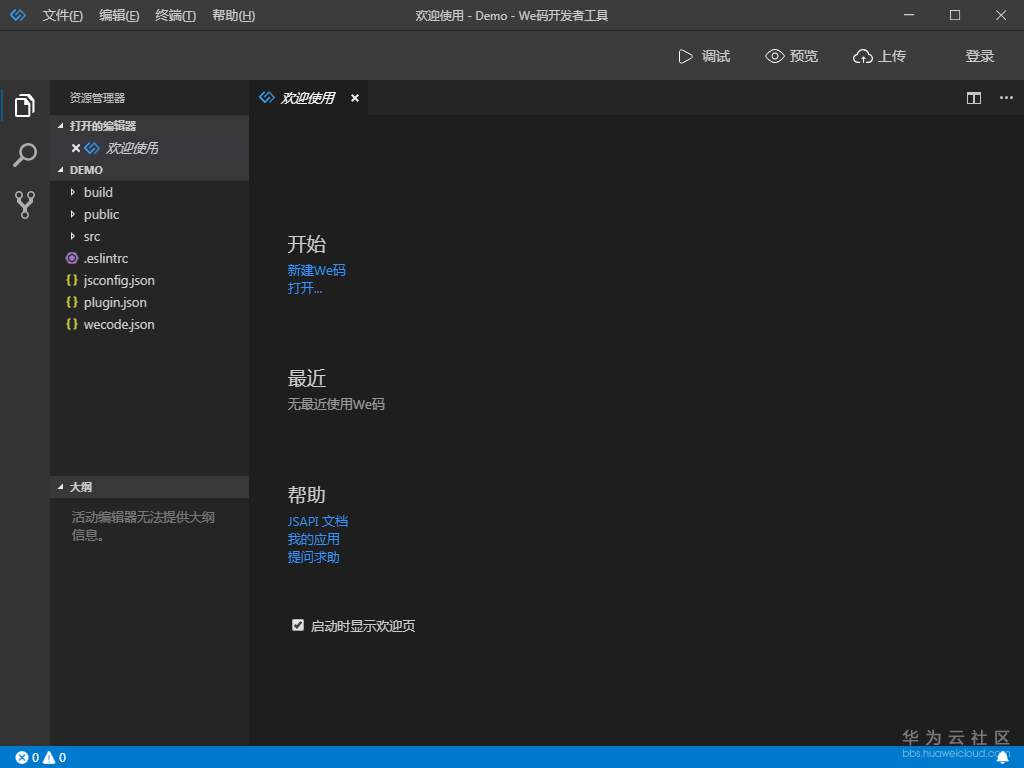Image resolution: width=1024 pixels, height=768 pixels.
Task: Open the 我的应用 link
Action: click(x=313, y=539)
